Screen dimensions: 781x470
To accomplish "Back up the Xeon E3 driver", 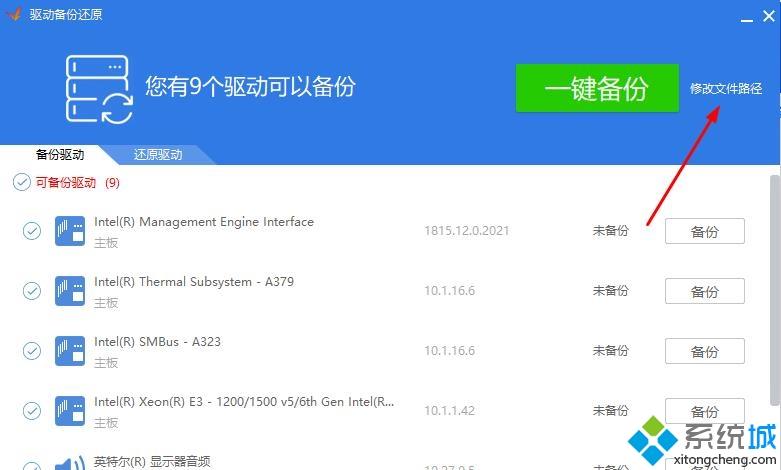I will [x=705, y=411].
